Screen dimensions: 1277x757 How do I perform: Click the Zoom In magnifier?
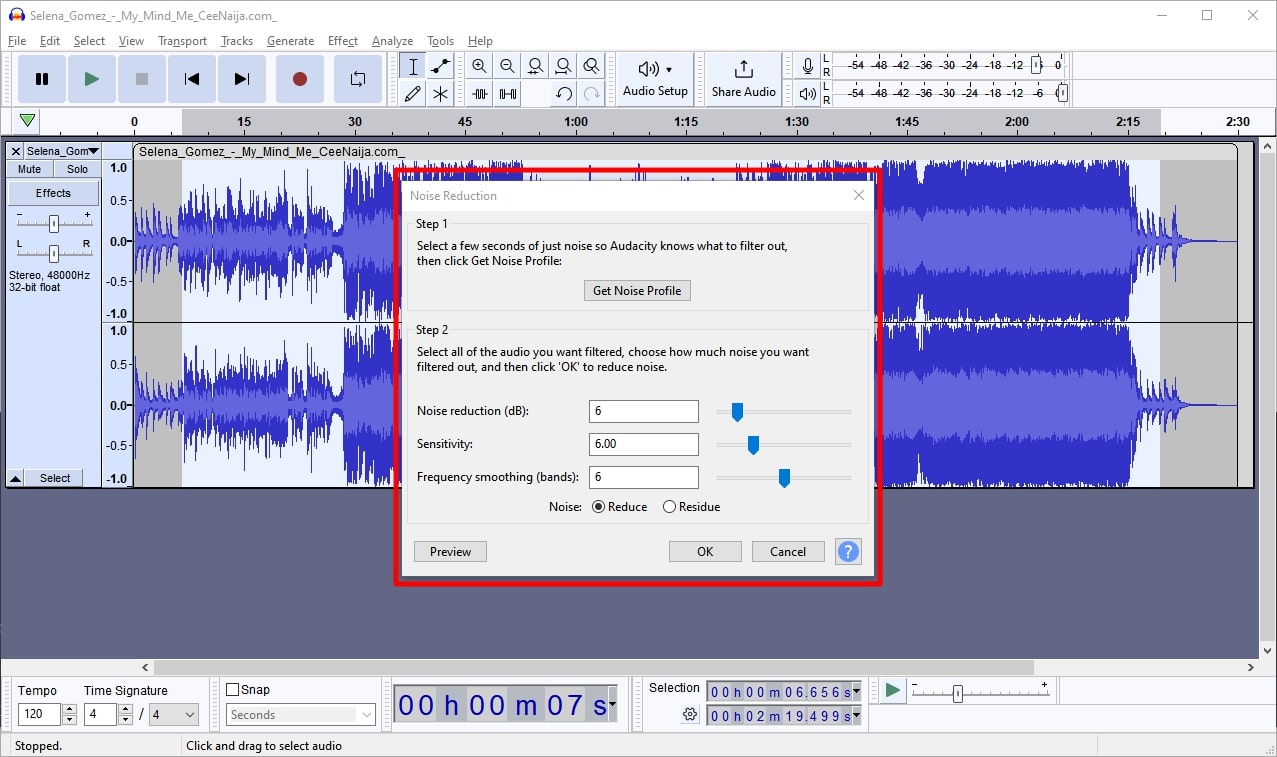pos(480,67)
